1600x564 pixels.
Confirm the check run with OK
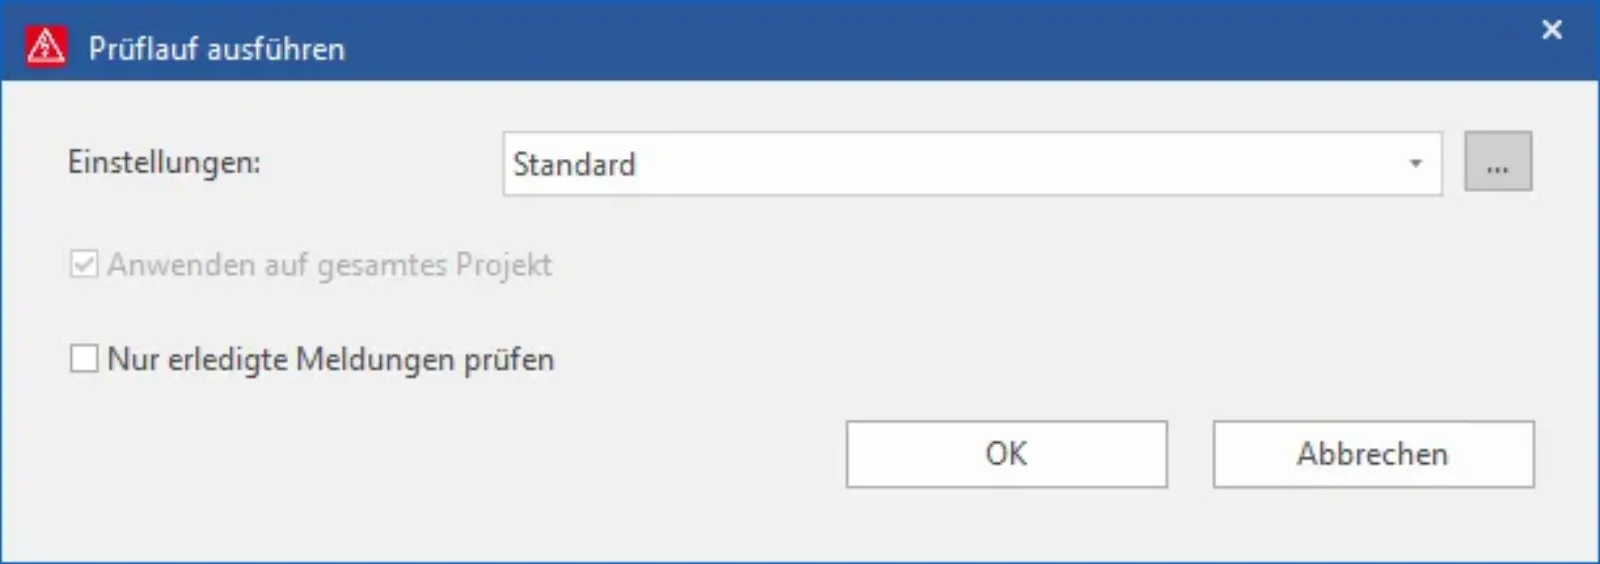point(1006,454)
